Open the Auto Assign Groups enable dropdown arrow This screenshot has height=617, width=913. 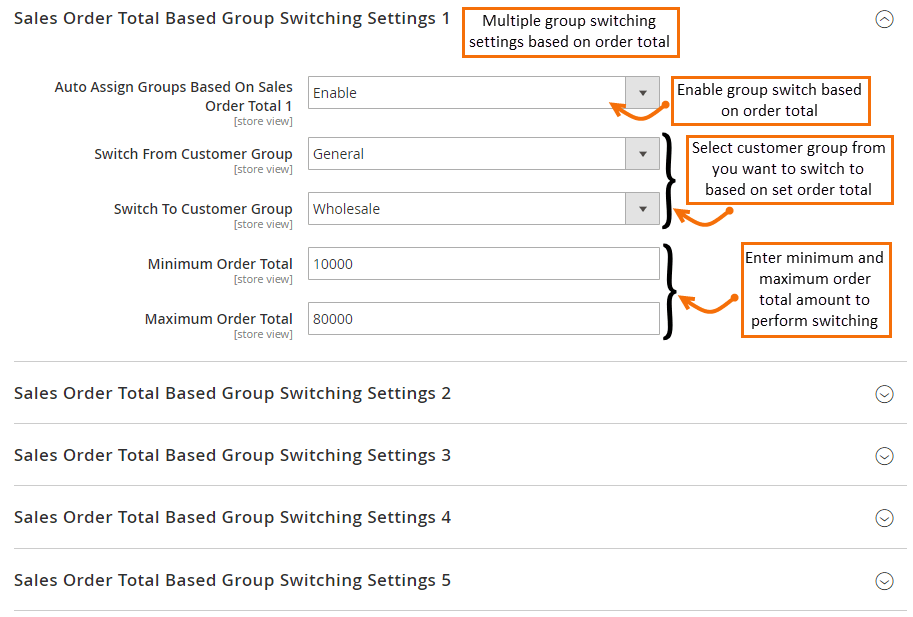coord(642,92)
